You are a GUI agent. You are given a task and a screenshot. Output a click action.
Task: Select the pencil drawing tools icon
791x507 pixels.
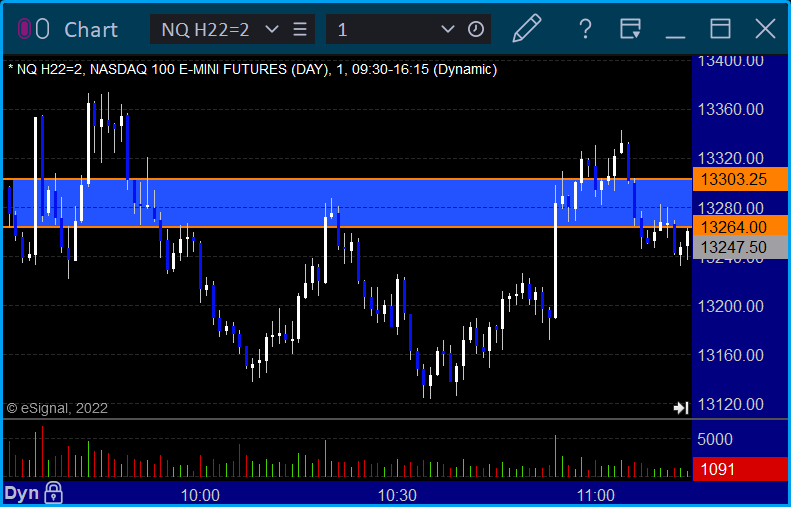pos(527,28)
